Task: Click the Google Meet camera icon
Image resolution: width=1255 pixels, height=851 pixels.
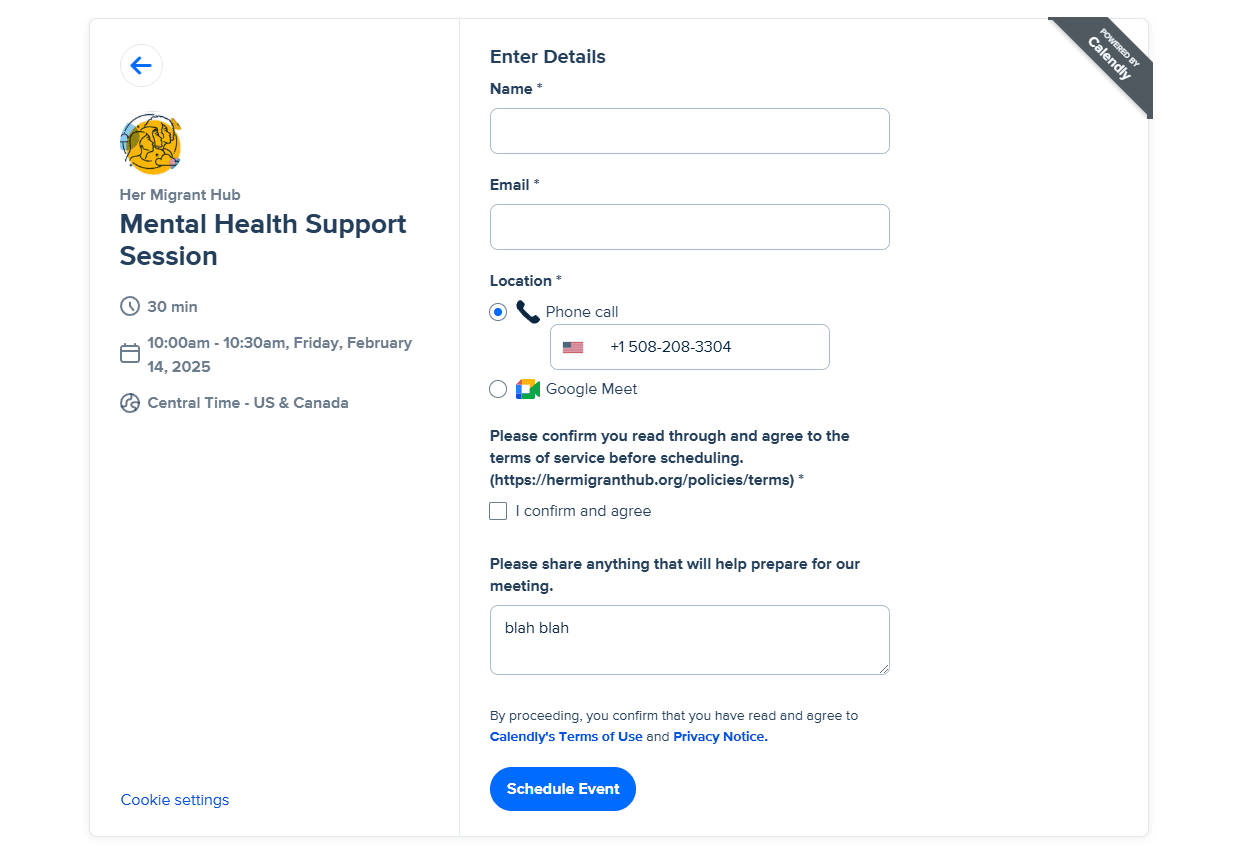Action: click(527, 389)
